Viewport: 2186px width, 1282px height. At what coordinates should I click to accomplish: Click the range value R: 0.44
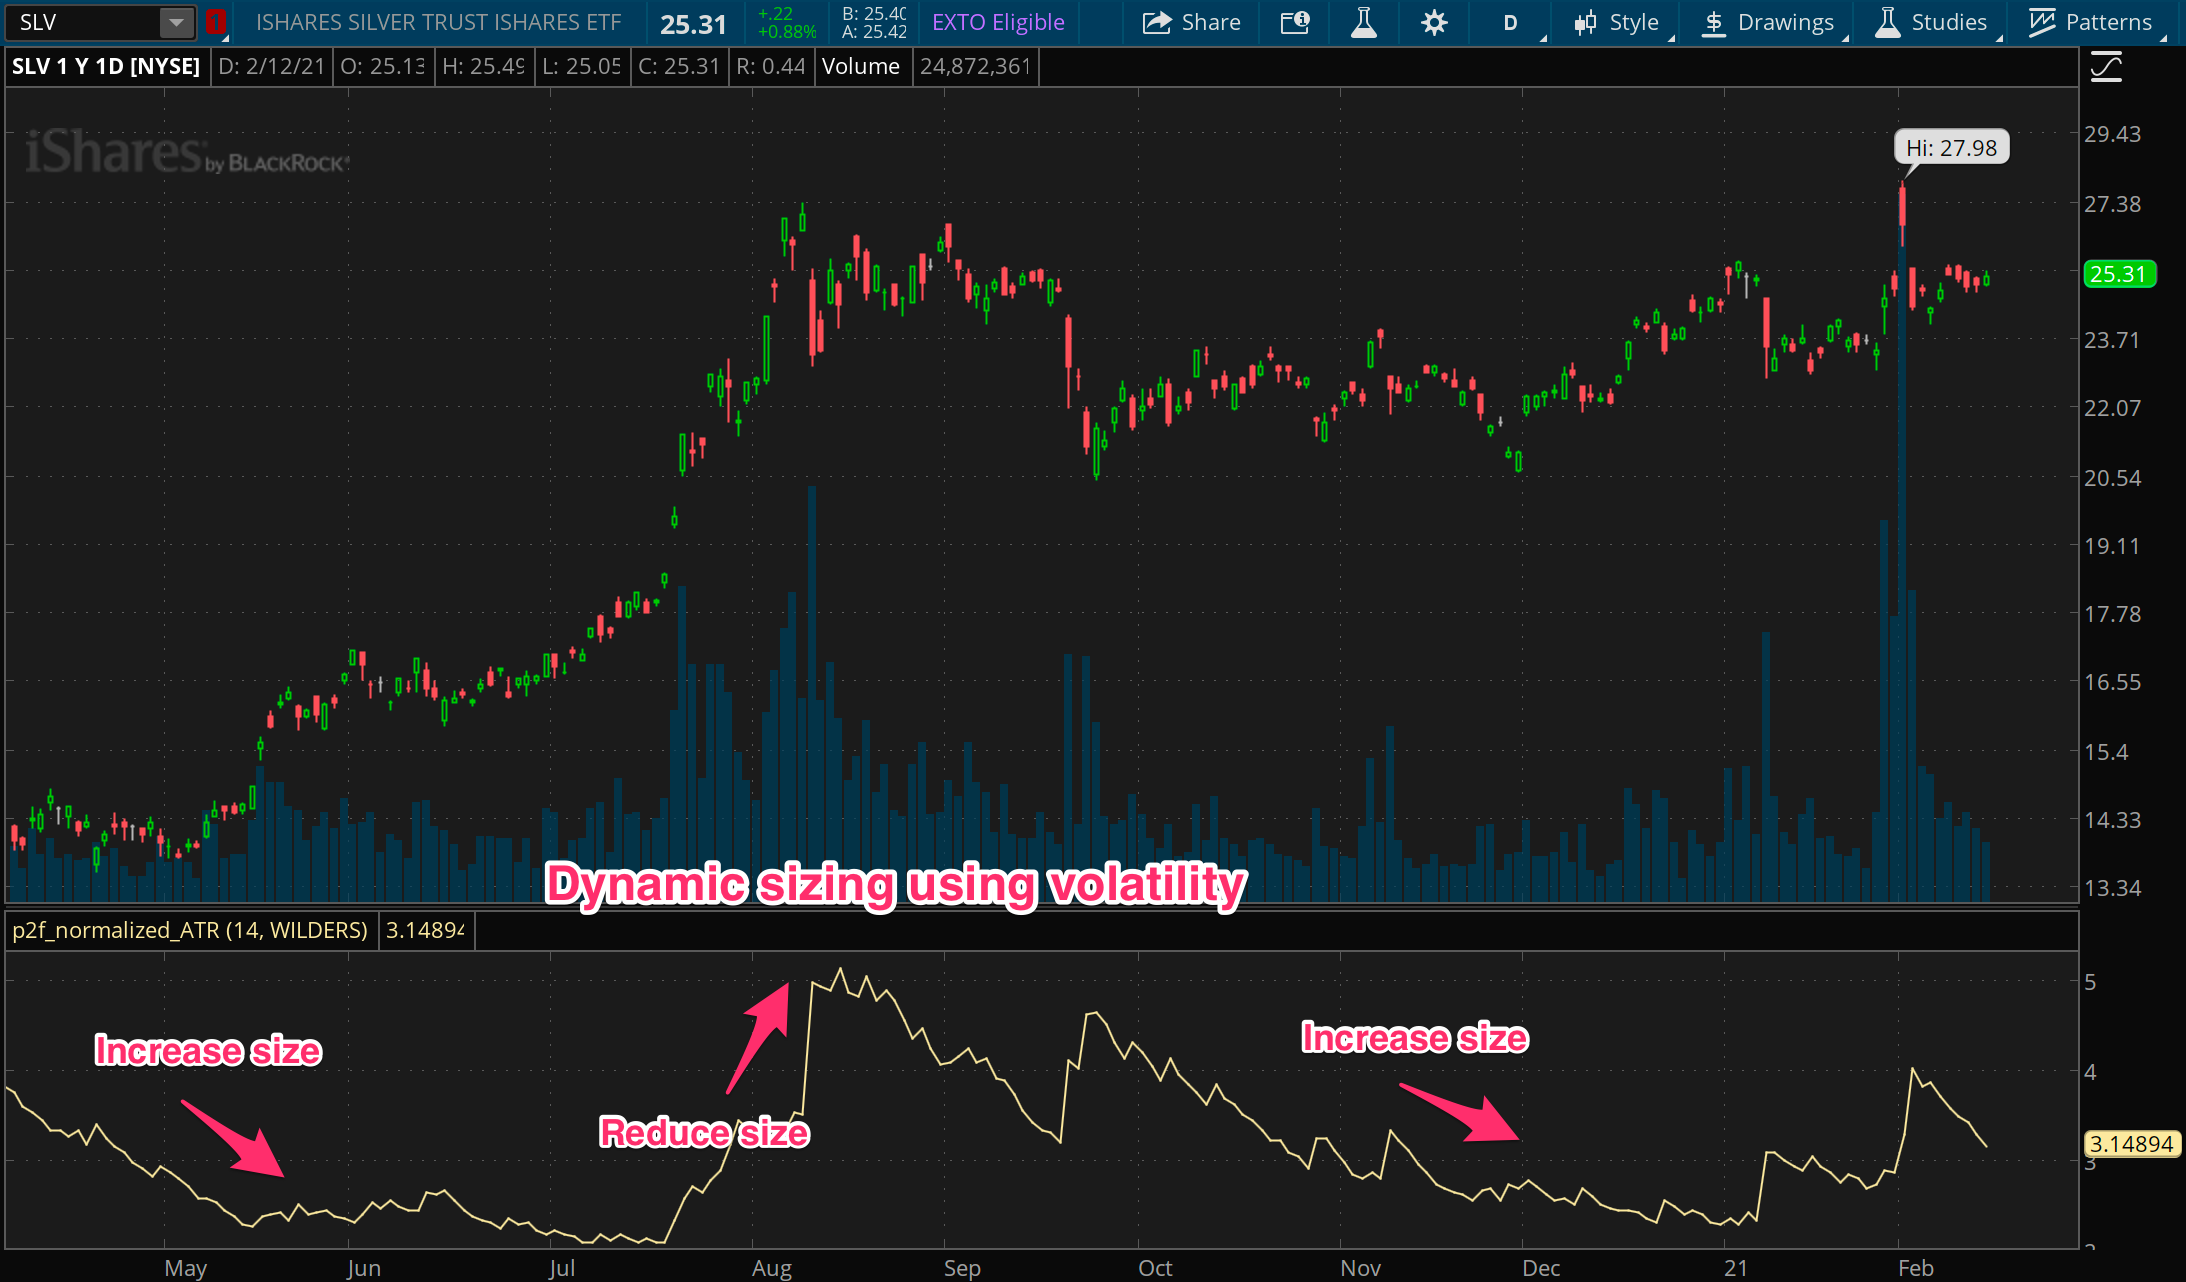771,67
